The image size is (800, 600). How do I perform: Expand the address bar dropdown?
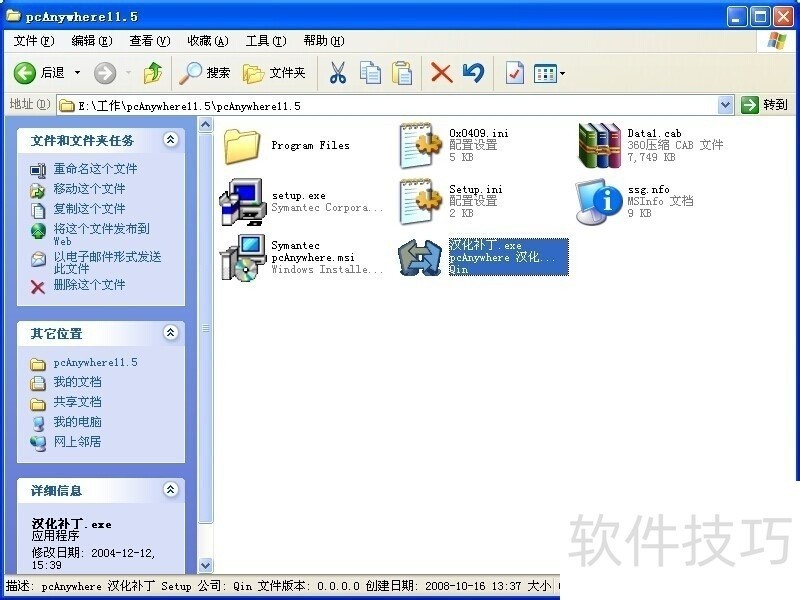click(x=726, y=106)
